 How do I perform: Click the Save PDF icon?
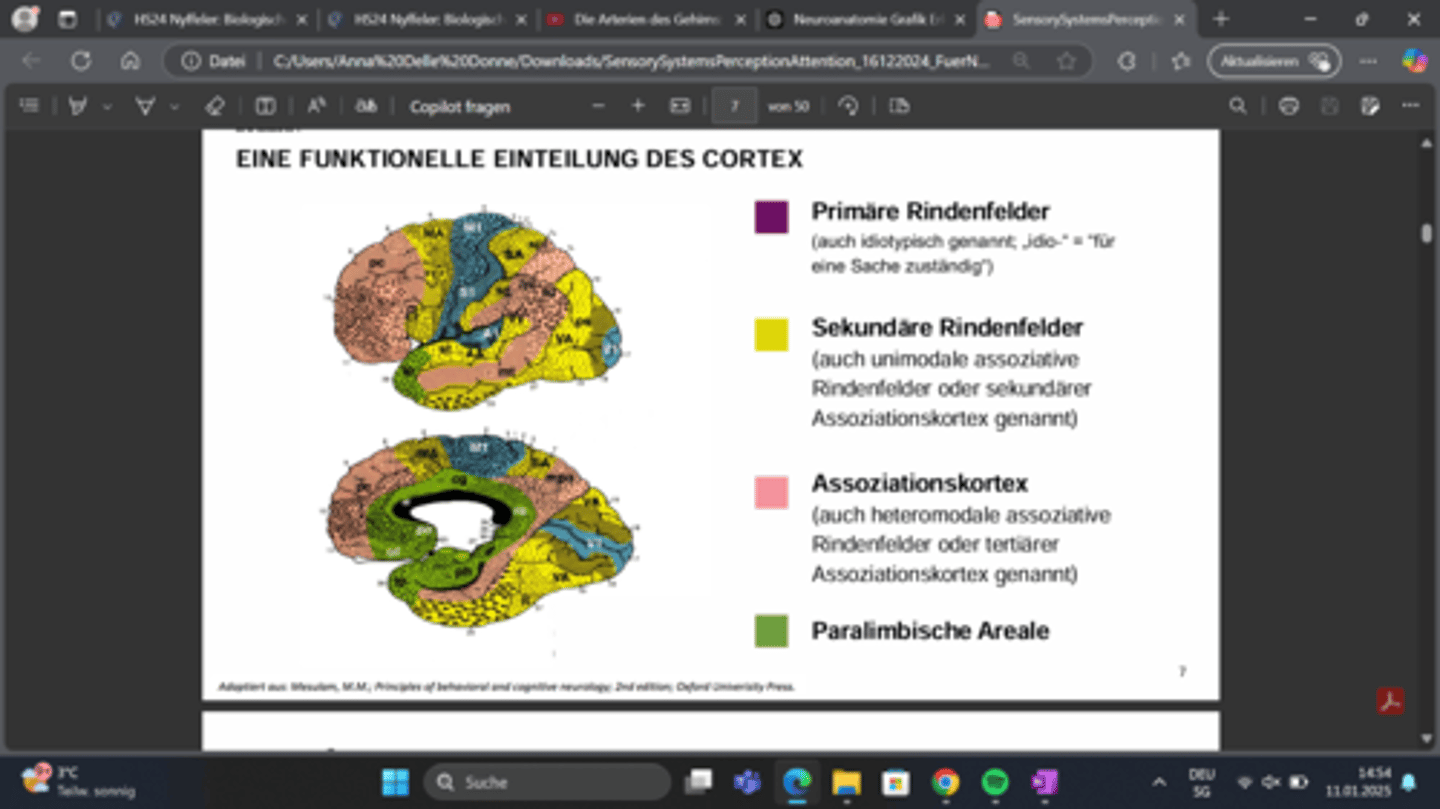pos(1329,106)
